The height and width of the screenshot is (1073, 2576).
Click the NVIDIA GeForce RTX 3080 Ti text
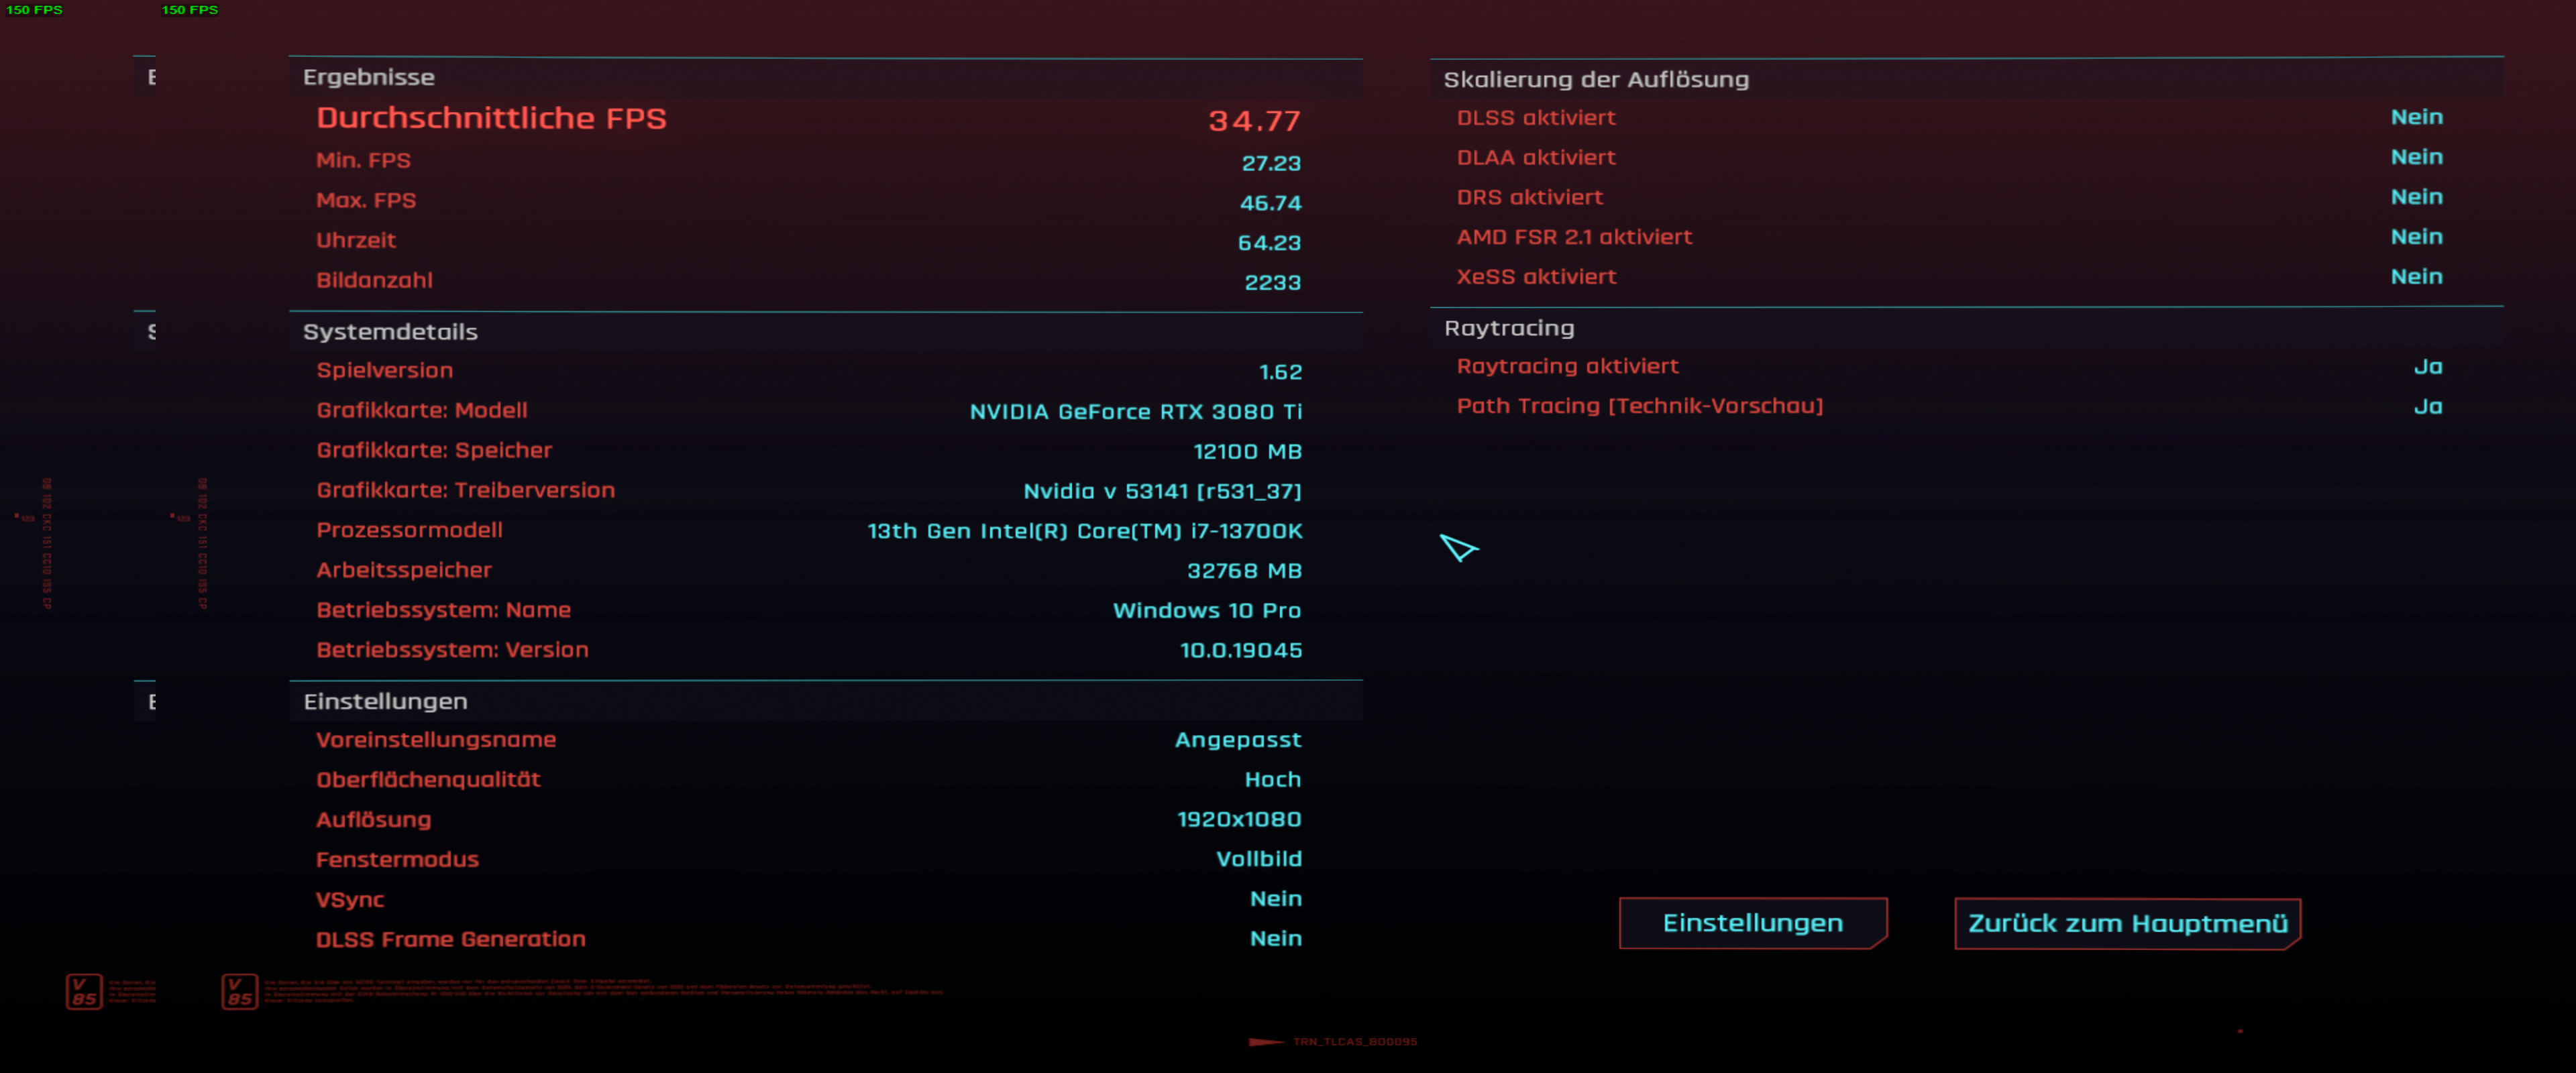(1135, 411)
